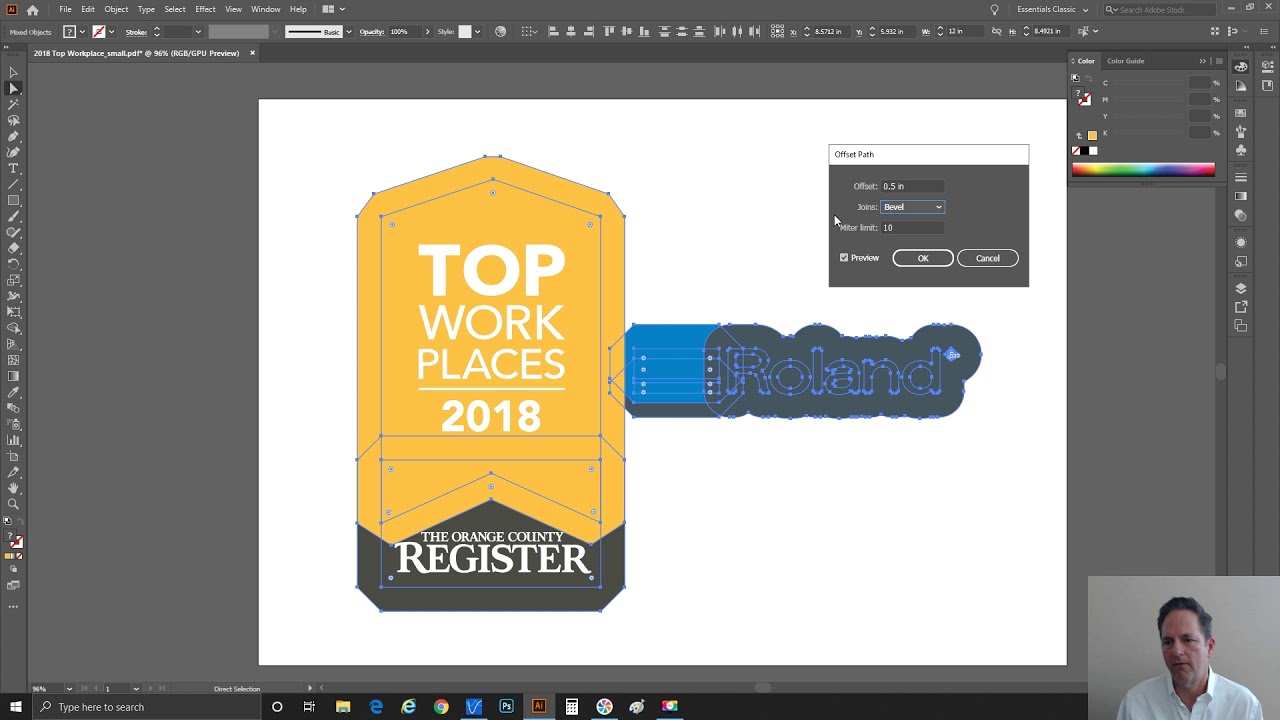Click the Recolor Artwork icon
Image resolution: width=1280 pixels, height=720 pixels.
[x=501, y=31]
